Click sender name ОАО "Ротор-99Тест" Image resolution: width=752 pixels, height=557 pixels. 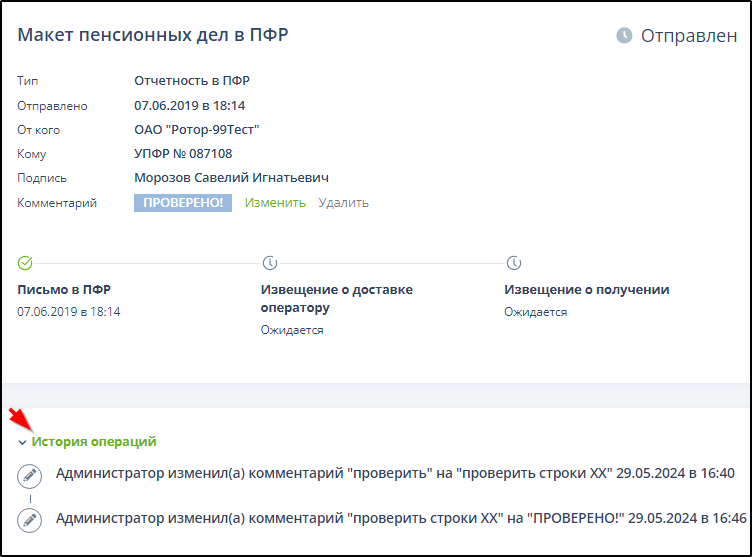[197, 130]
